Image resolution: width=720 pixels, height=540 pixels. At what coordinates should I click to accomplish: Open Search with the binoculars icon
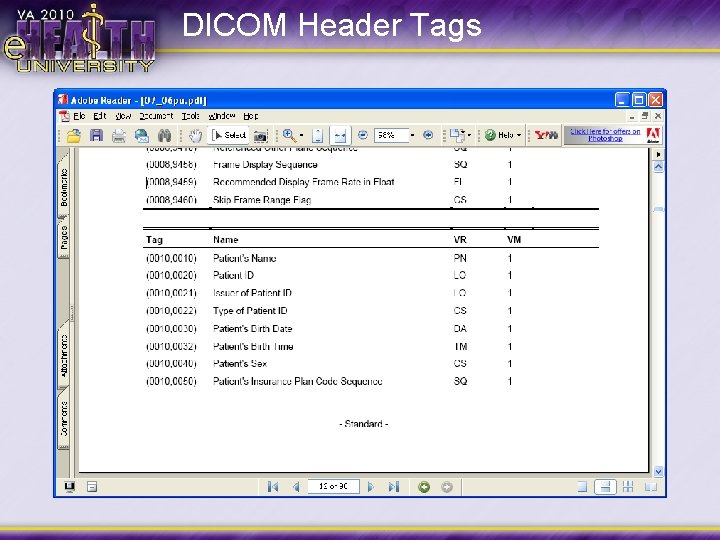[164, 135]
